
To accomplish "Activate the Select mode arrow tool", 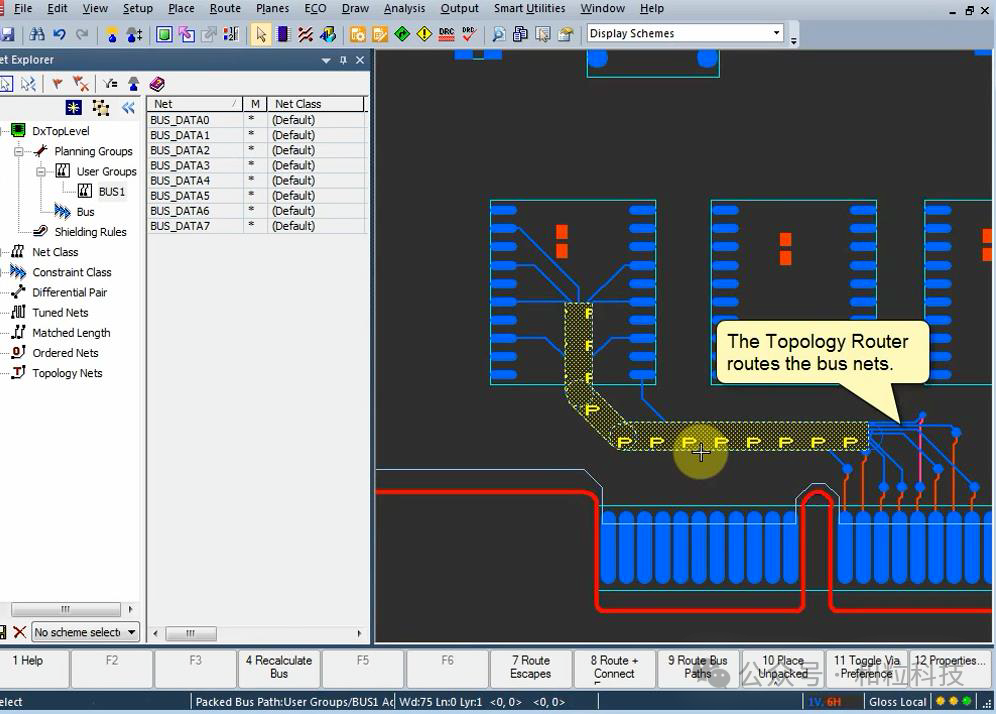I will point(261,34).
